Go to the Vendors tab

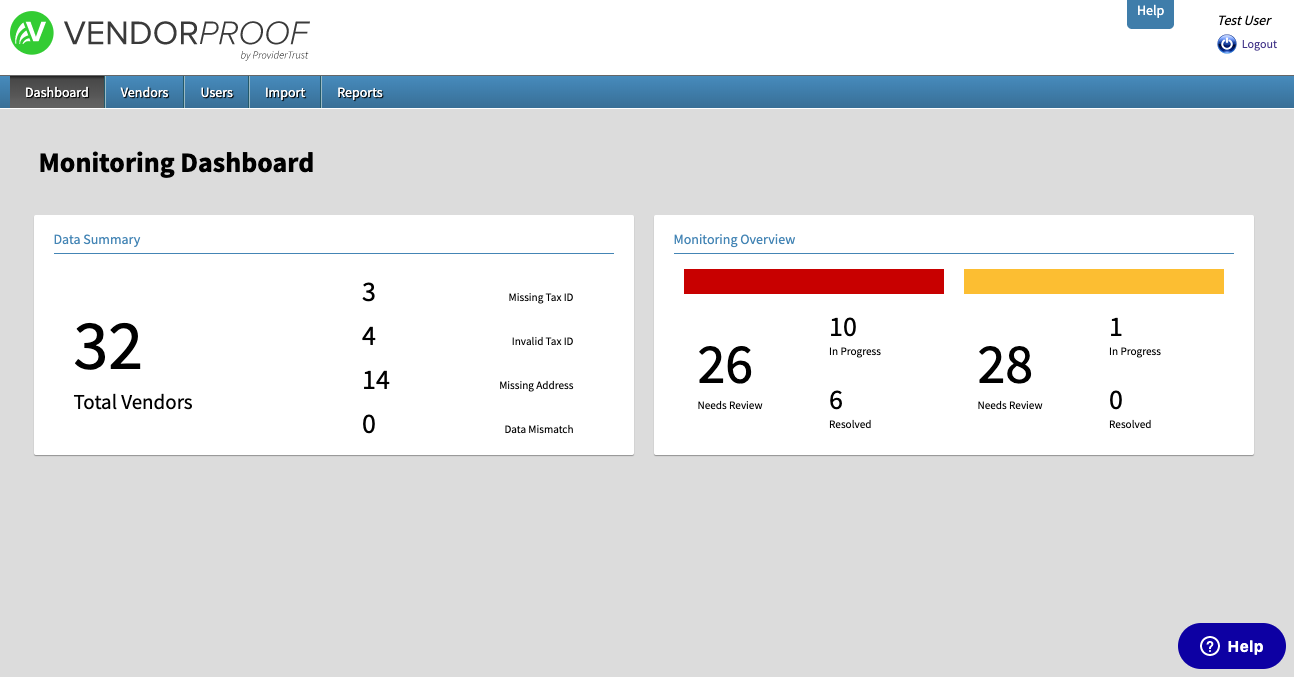[x=144, y=92]
